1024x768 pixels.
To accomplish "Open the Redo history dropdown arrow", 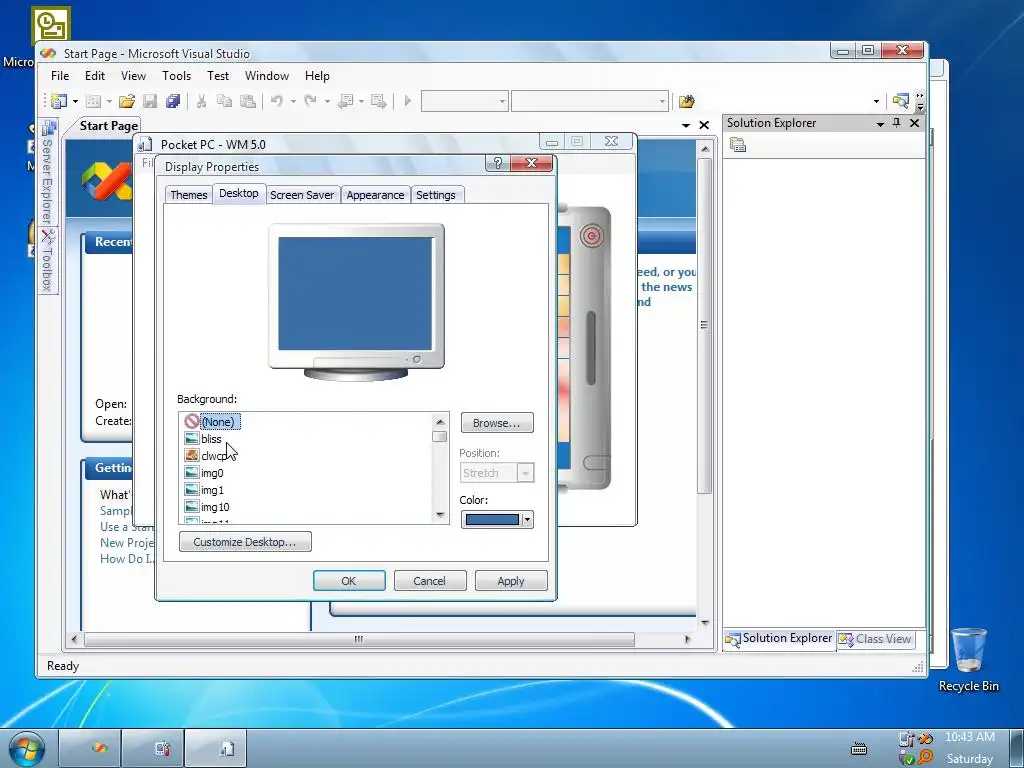I will (x=327, y=101).
